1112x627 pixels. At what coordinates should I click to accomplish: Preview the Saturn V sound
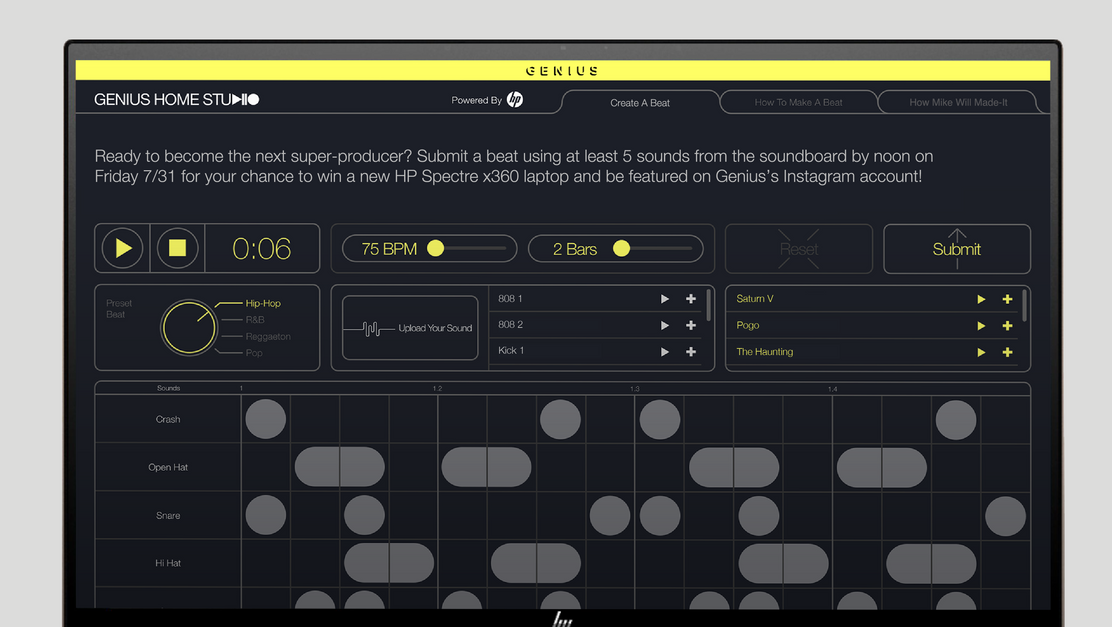pos(981,298)
